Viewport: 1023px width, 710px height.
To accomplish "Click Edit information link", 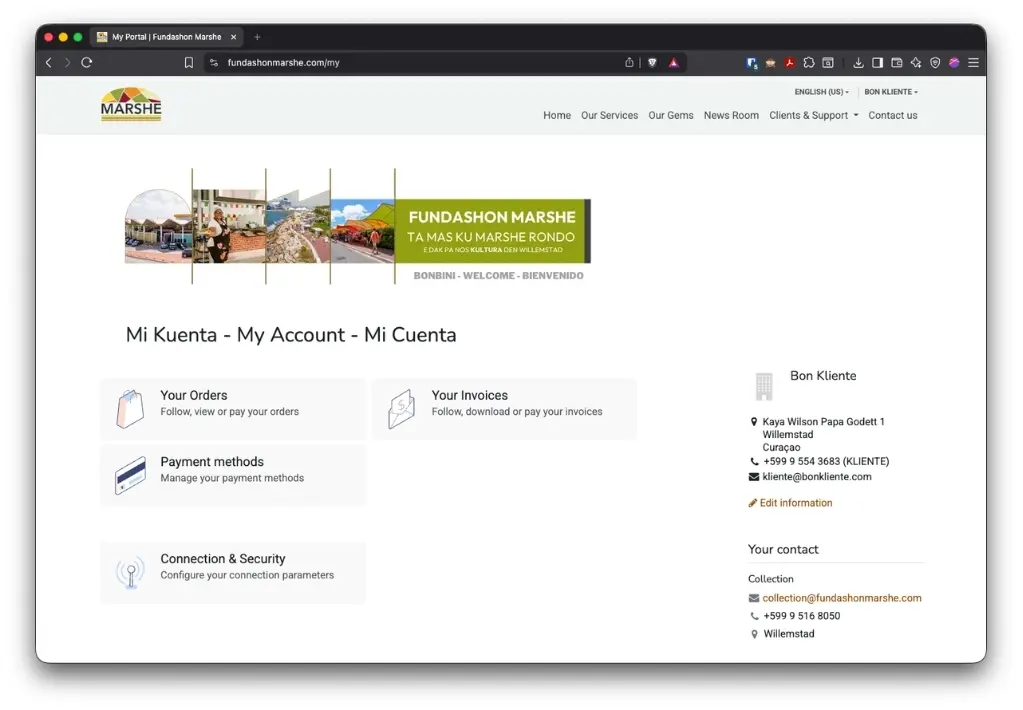I will [790, 503].
